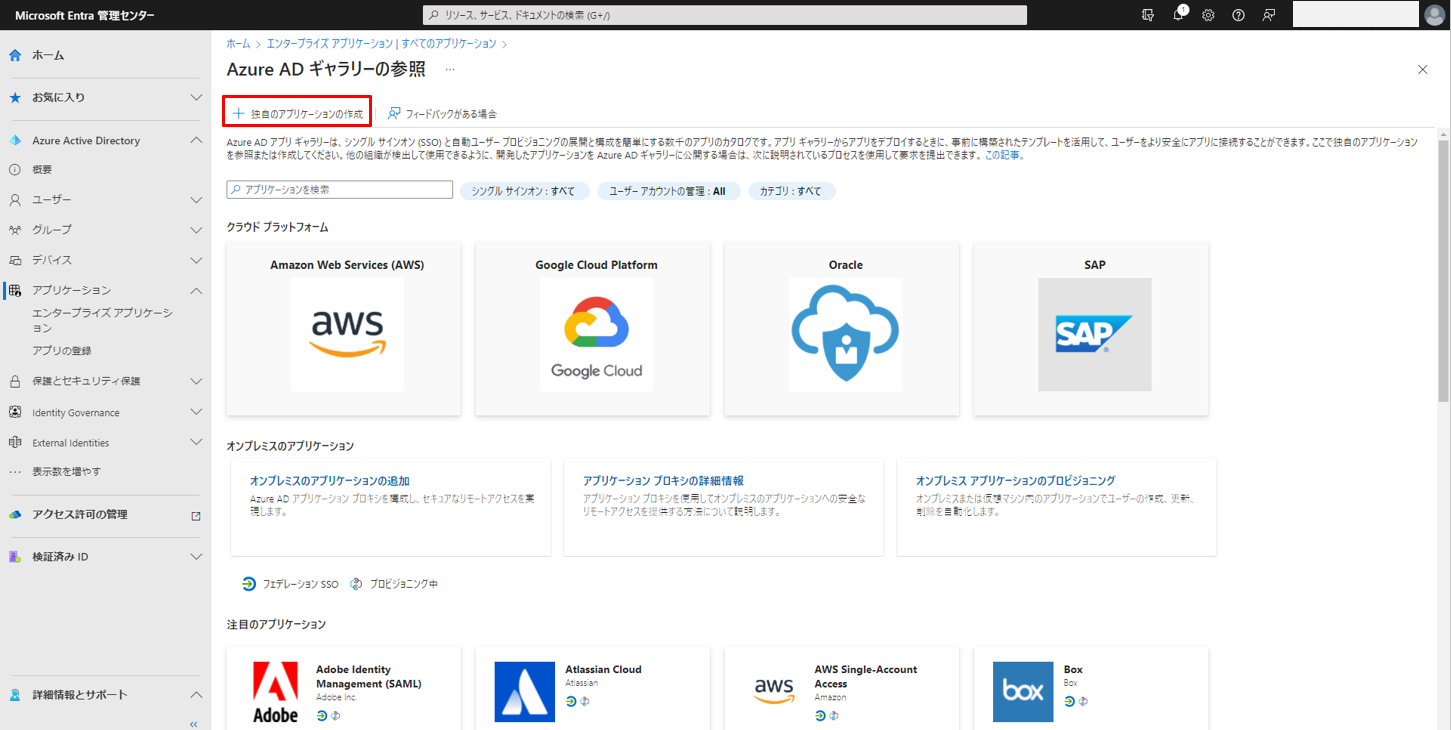Image resolution: width=1451 pixels, height=730 pixels.
Task: Open オンプレミス アプリケーションのプロビジョニング link
Action: (x=1015, y=481)
